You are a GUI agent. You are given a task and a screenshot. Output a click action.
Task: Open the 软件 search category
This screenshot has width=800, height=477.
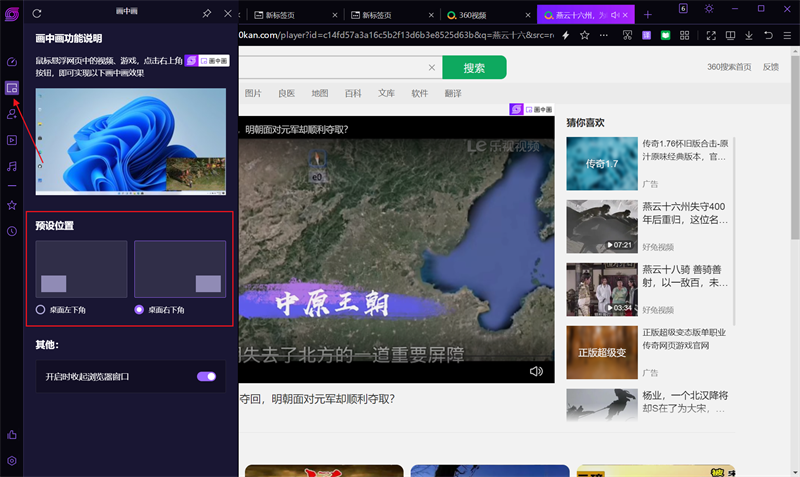(x=420, y=93)
